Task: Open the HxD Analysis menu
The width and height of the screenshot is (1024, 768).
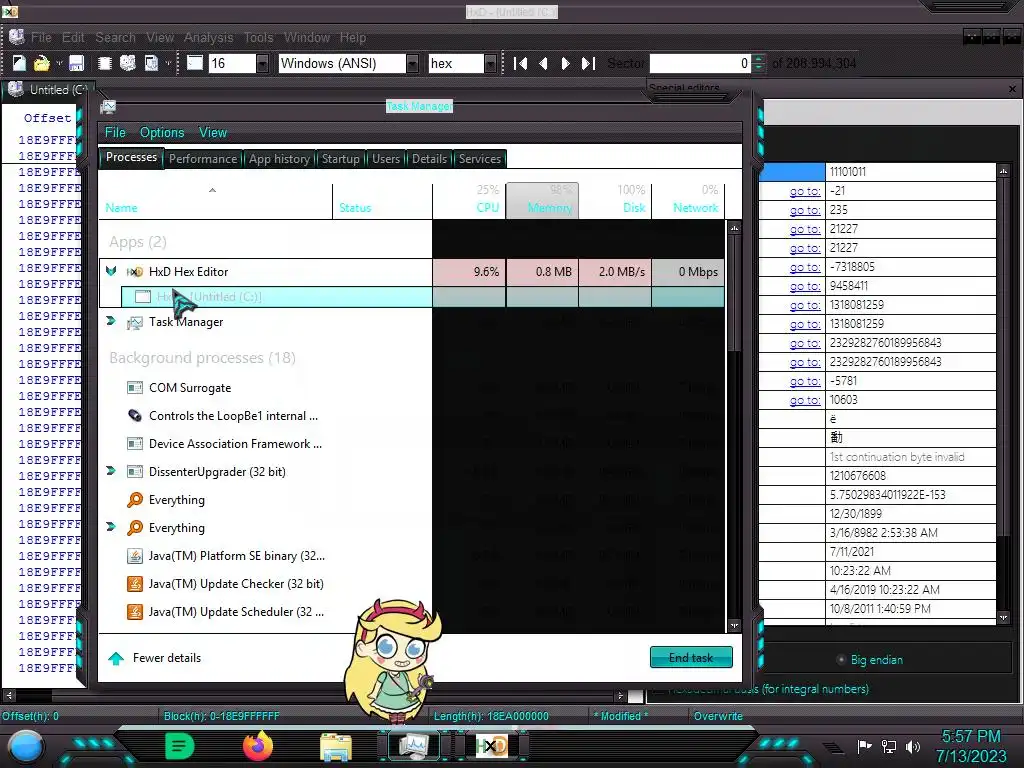Action: 208,37
